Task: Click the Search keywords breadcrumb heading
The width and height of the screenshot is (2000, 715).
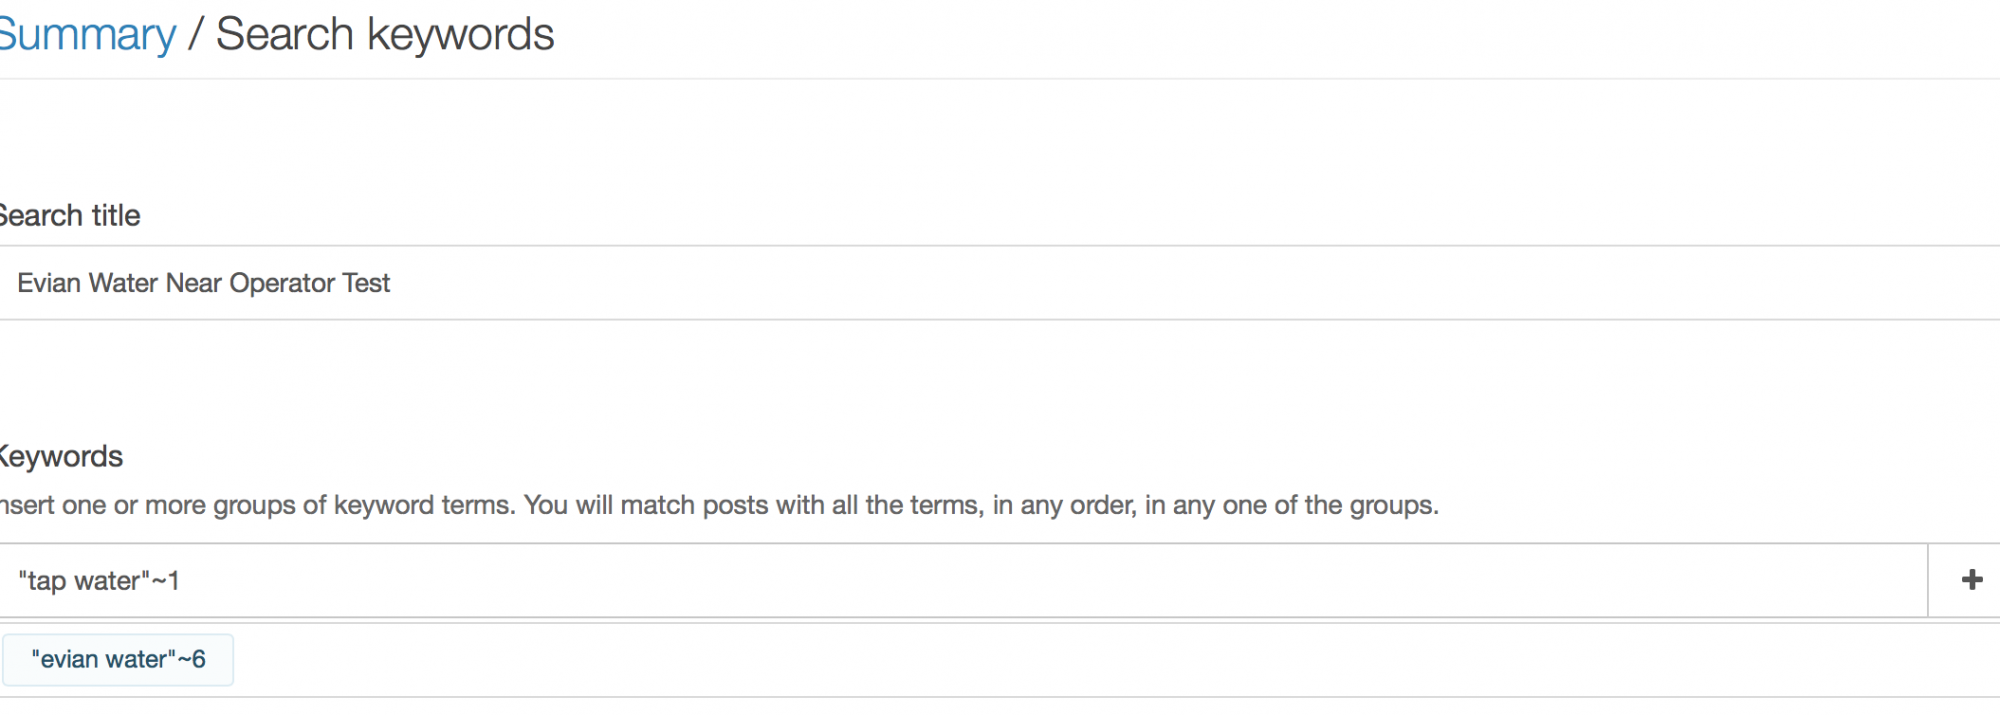Action: 385,35
